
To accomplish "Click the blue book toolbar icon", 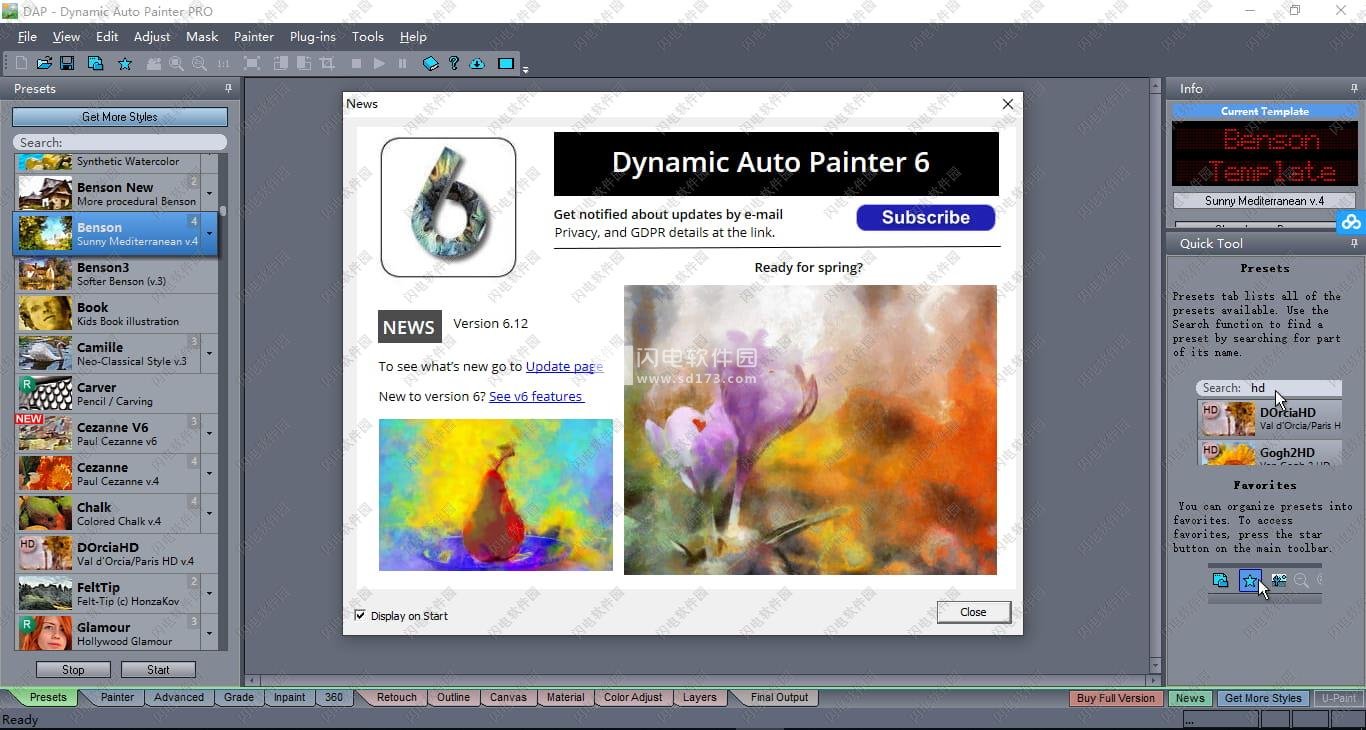I will pos(431,63).
